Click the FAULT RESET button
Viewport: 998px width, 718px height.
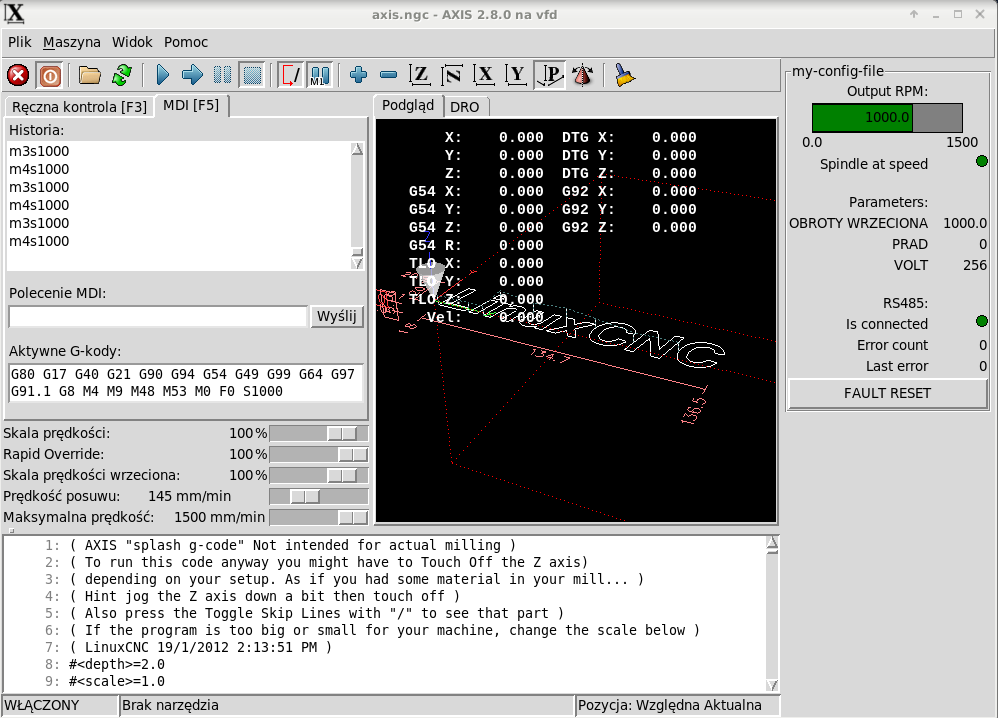point(887,393)
